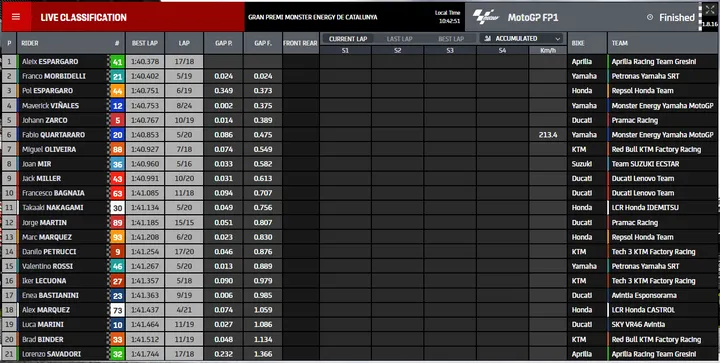Viewport: 720px width, 363px height.
Task: Switch to CURRENT LAP tab
Action: coord(348,39)
